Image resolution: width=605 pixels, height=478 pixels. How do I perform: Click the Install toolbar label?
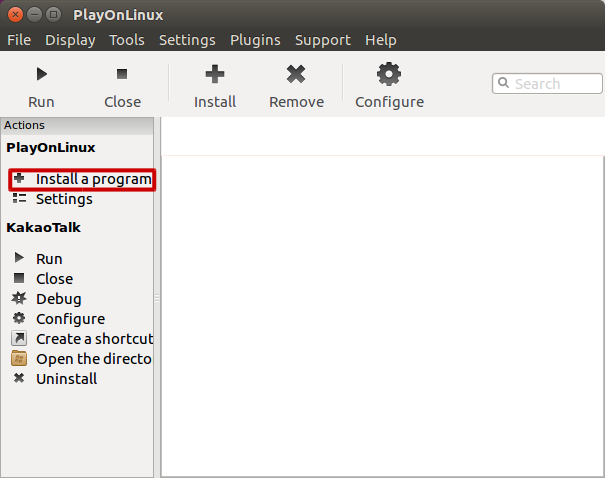[x=215, y=102]
